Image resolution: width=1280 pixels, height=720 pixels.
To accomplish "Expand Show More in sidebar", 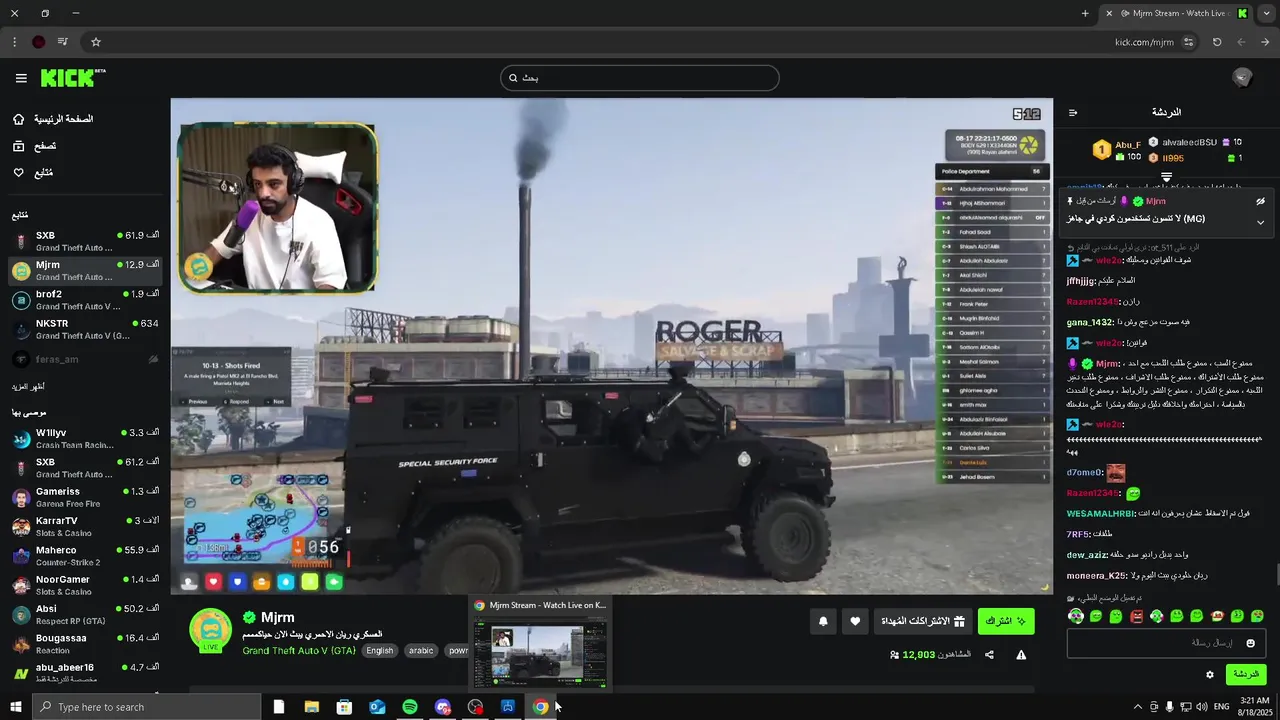I will (x=28, y=386).
